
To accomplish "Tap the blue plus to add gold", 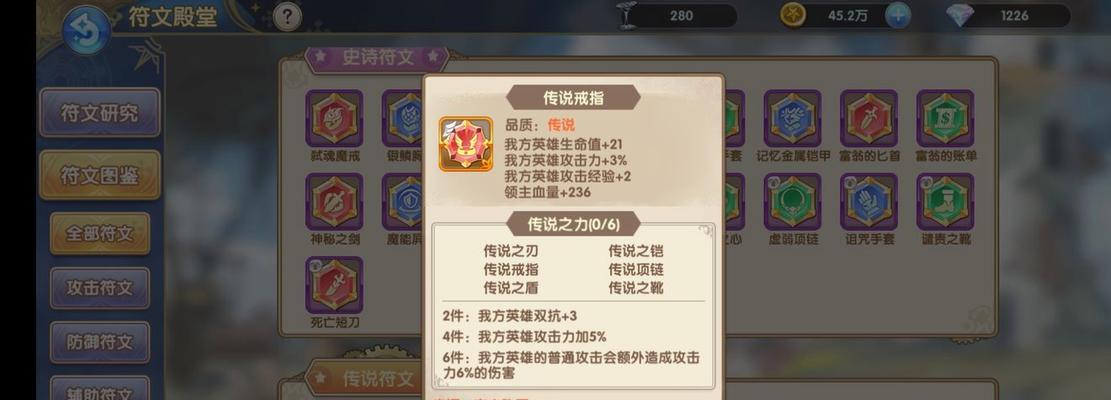I will [x=898, y=16].
